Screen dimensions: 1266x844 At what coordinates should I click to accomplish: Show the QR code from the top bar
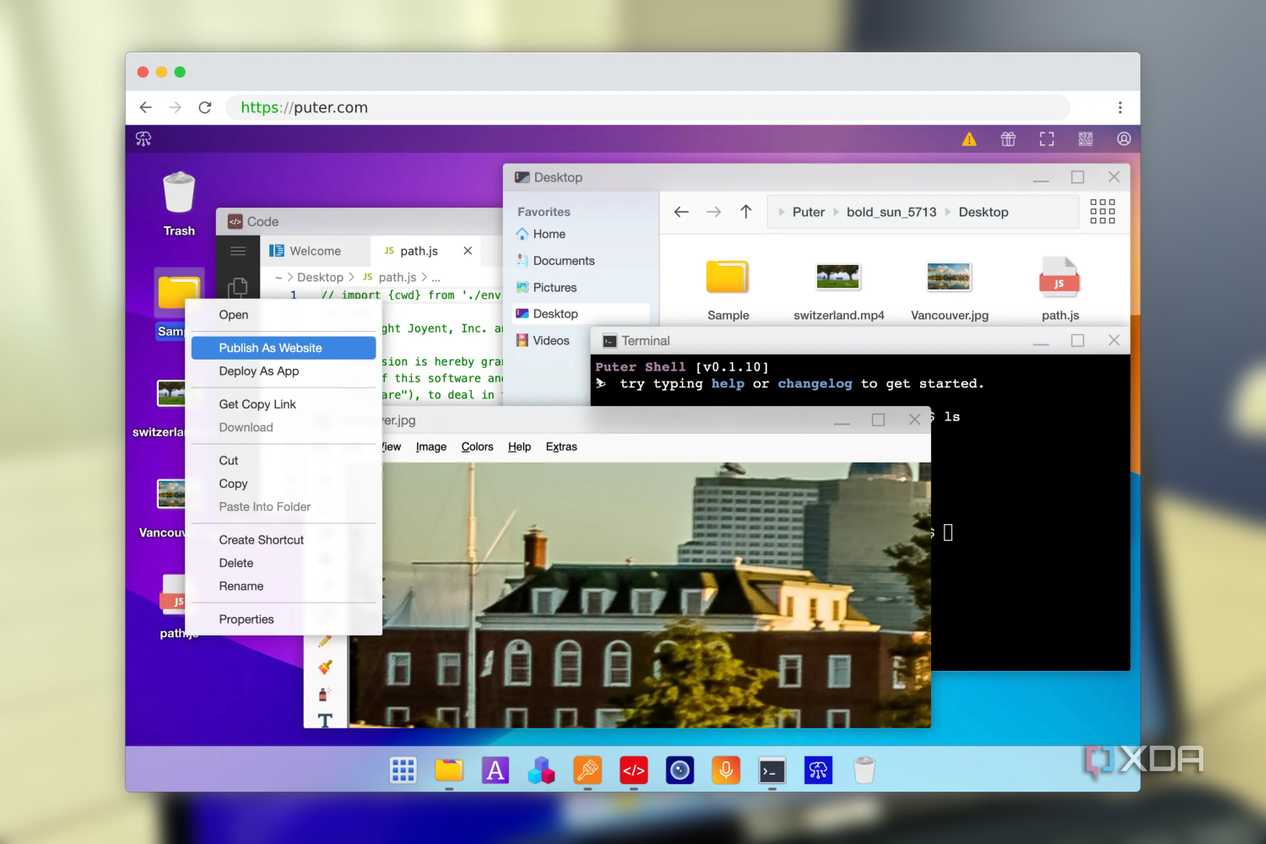pyautogui.click(x=1085, y=139)
